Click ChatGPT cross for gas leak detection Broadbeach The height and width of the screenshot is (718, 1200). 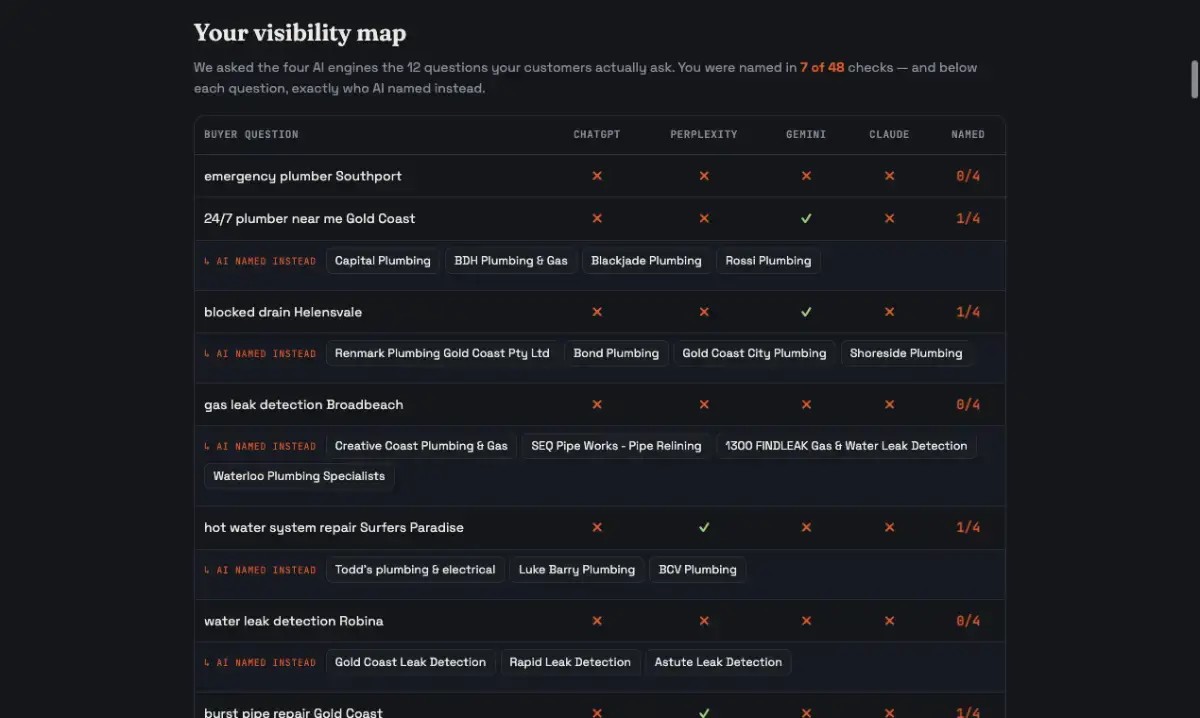point(597,405)
